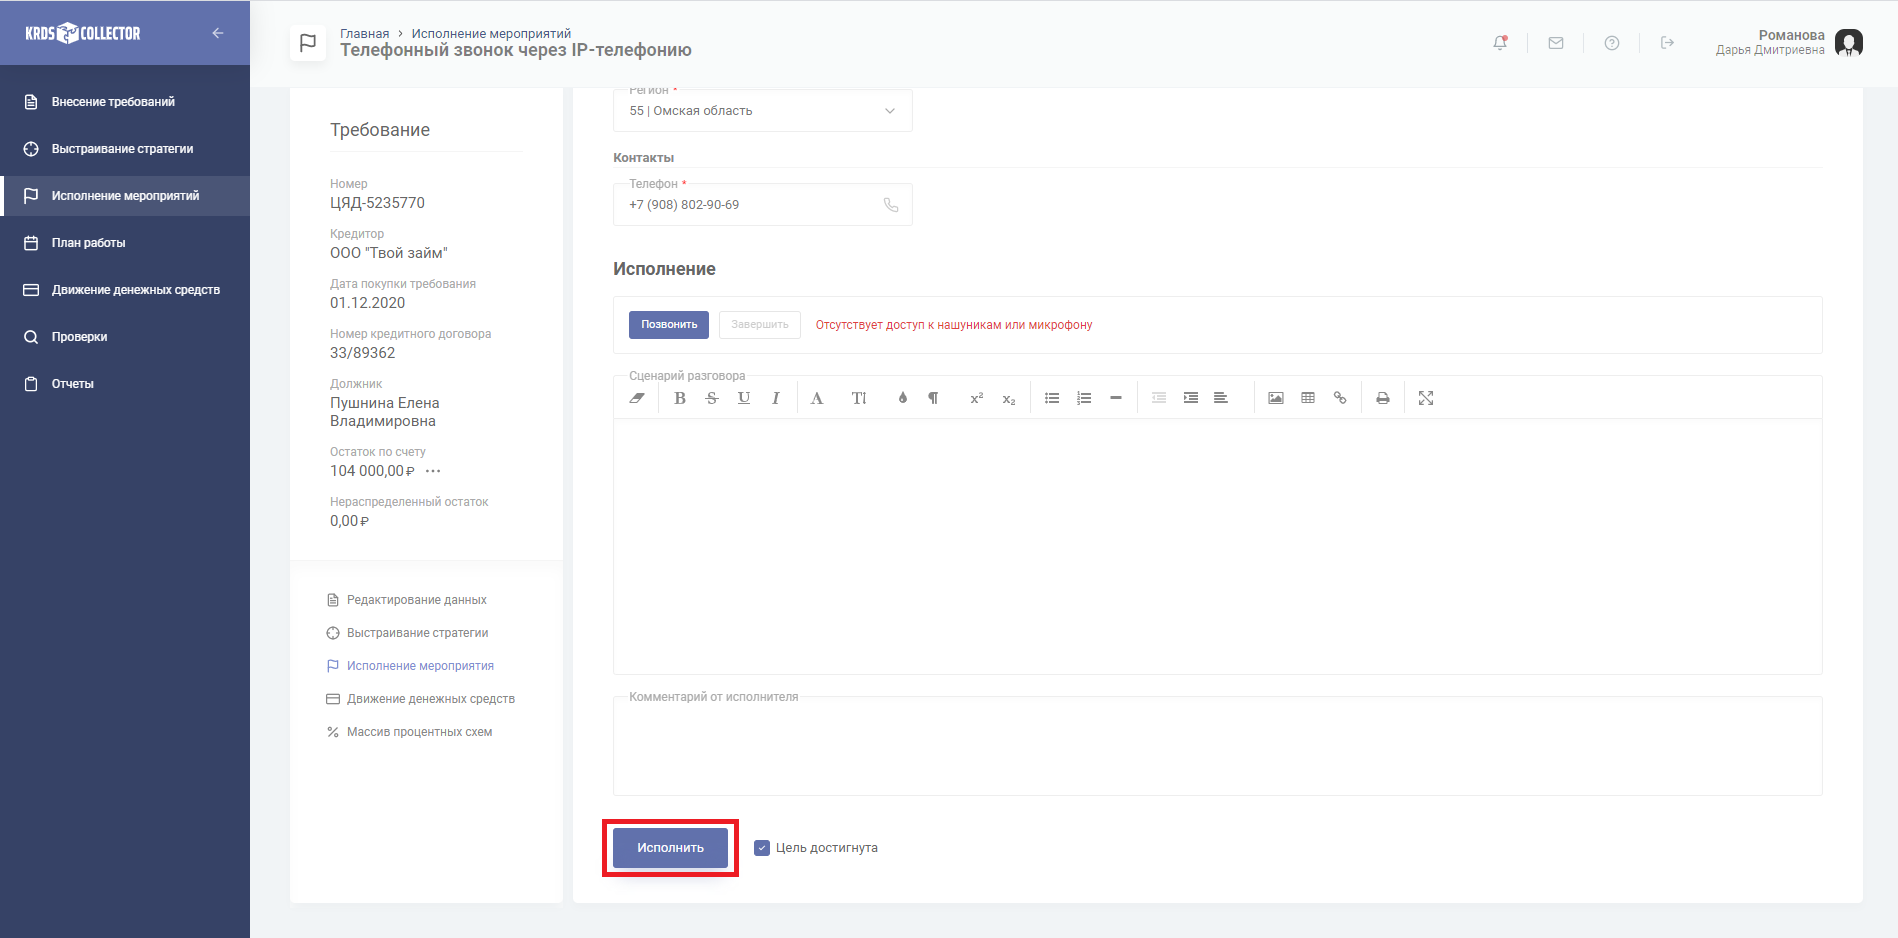Click the Позвонить button
Viewport: 1898px width, 938px height.
[x=669, y=325]
